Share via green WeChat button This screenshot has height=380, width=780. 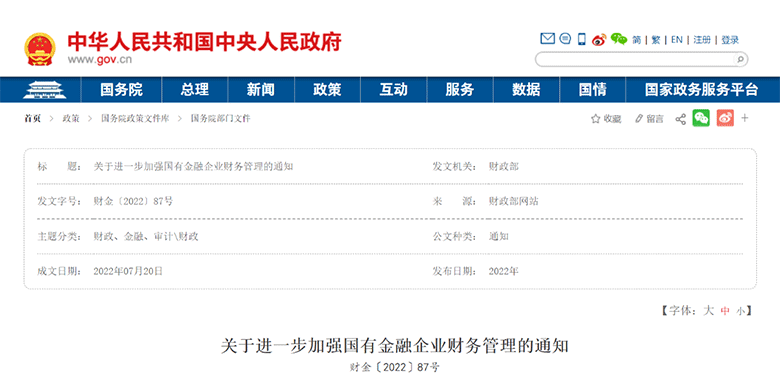(x=701, y=118)
